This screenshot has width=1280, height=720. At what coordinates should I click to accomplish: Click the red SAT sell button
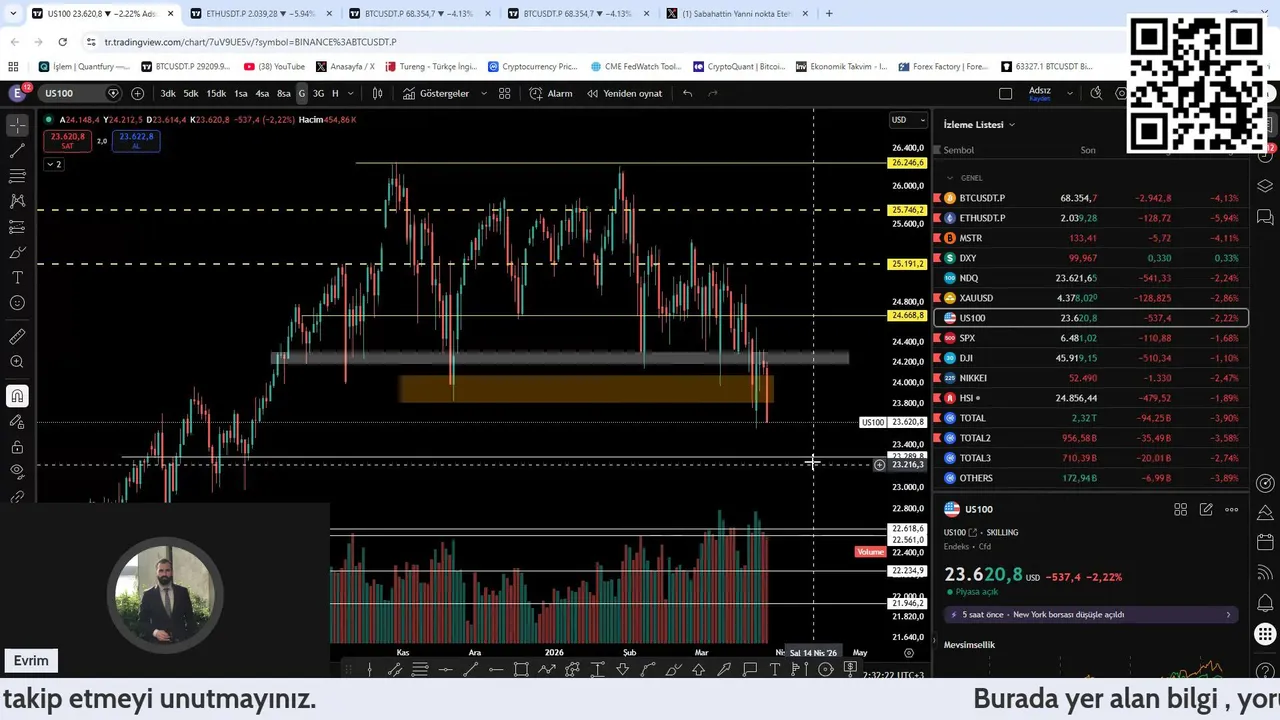[x=68, y=140]
